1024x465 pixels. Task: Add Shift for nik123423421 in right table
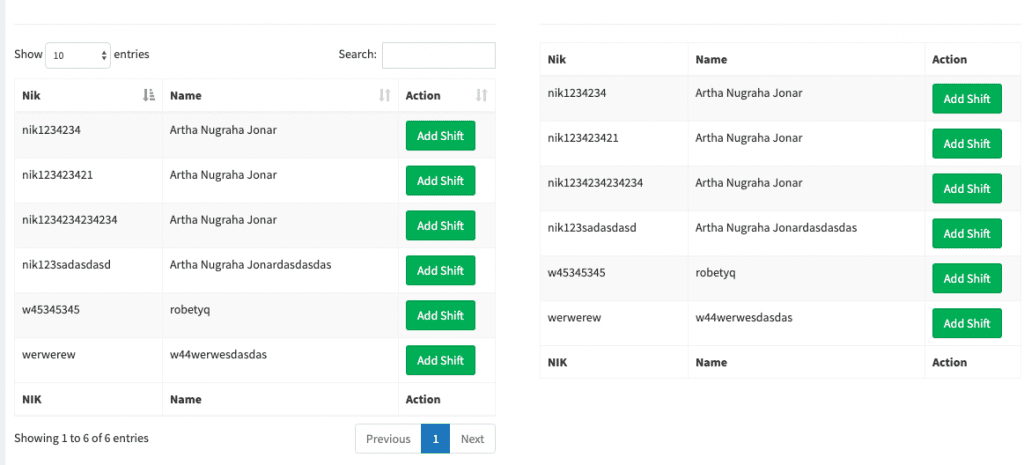tap(966, 144)
